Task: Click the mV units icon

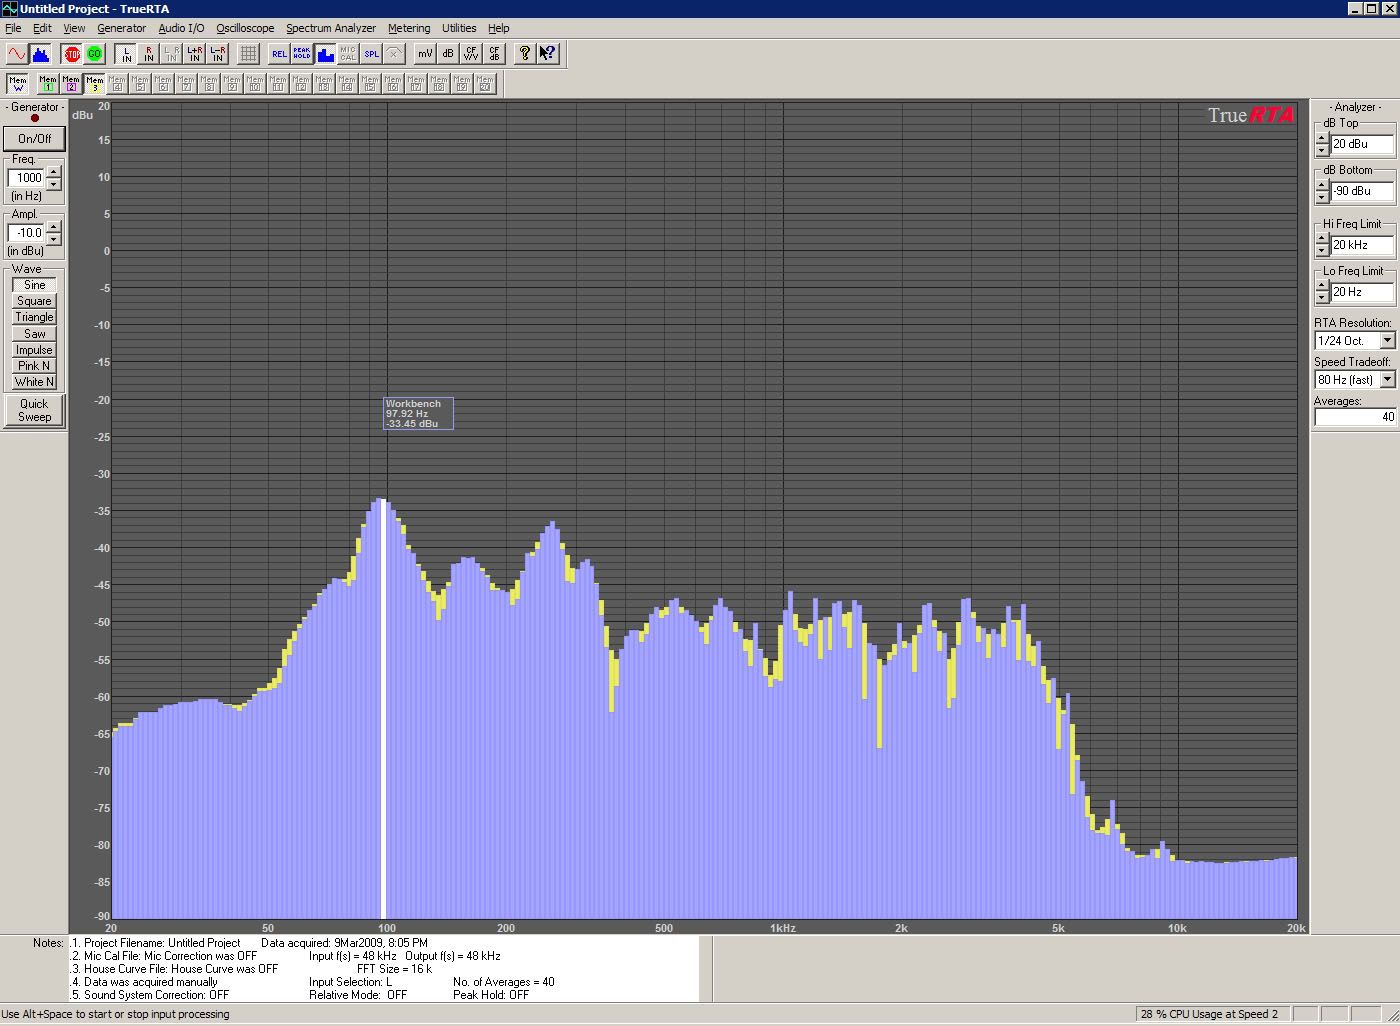Action: pos(425,54)
